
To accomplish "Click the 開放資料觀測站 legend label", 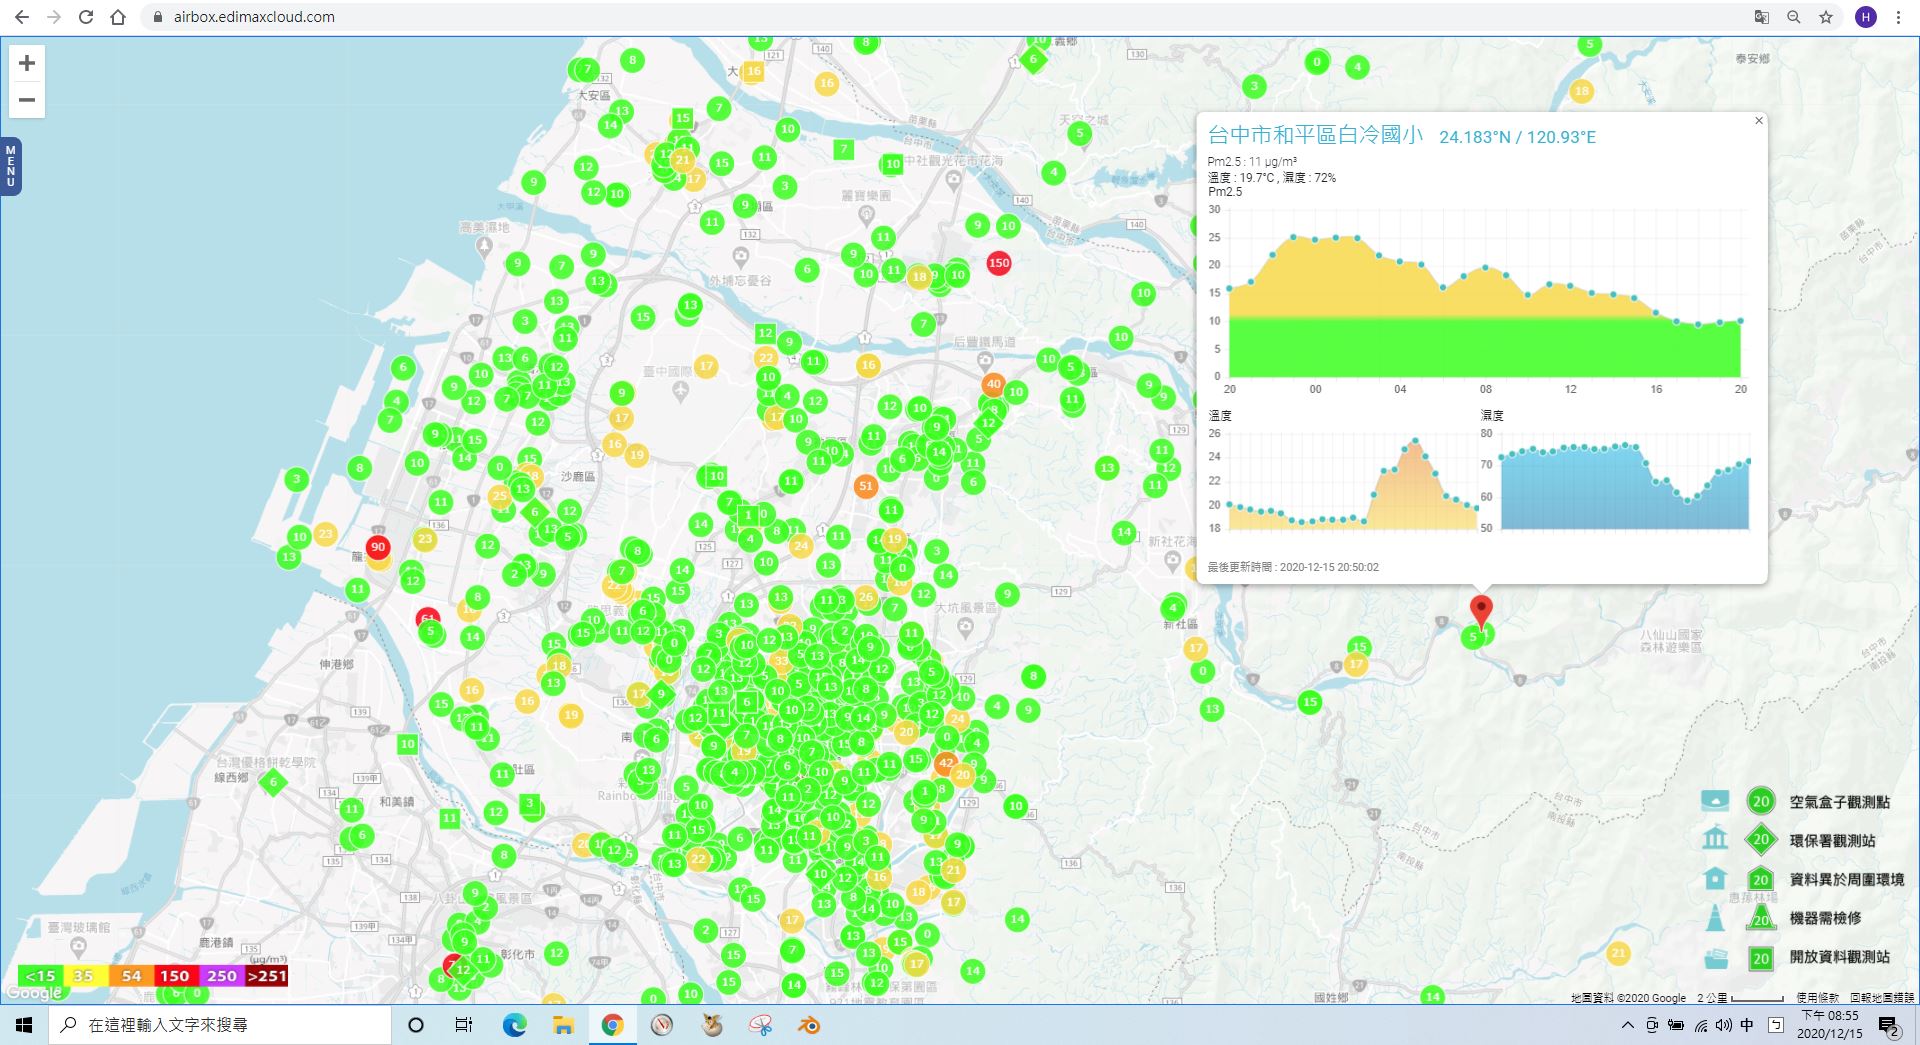I will [x=1840, y=957].
